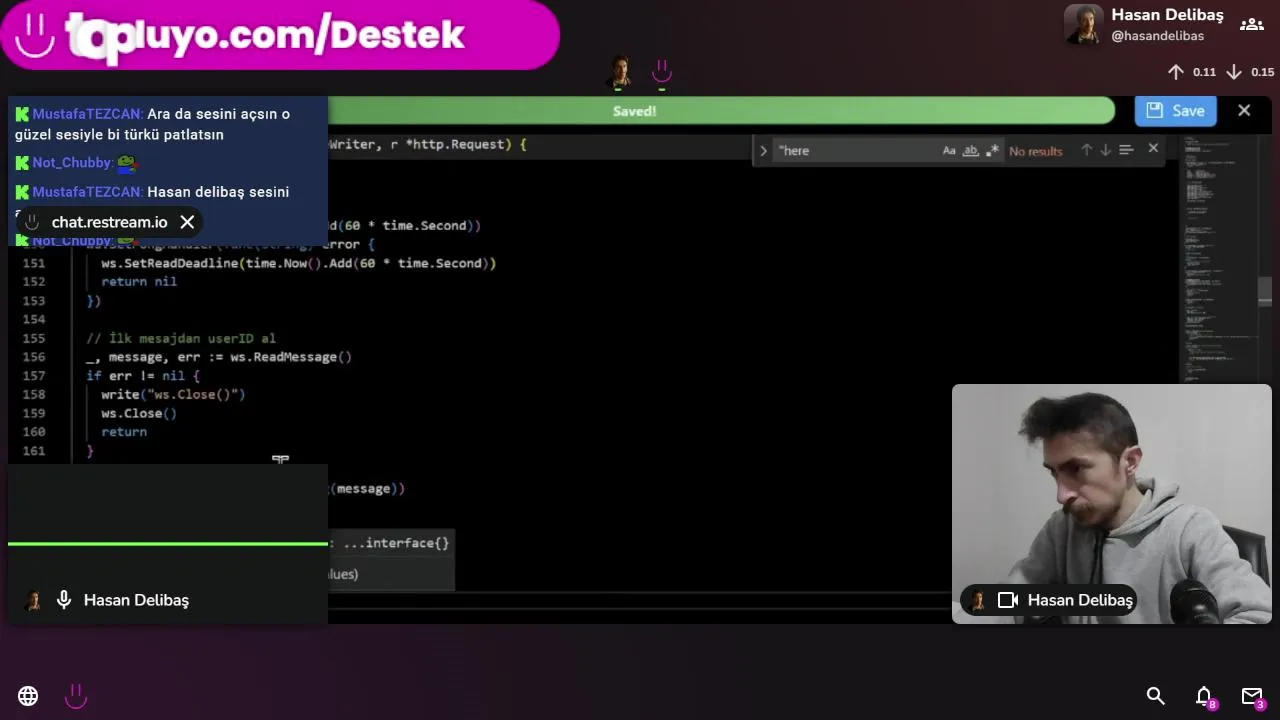Click the "No results" text in find widget
Viewport: 1280px width, 720px height.
click(x=1036, y=151)
